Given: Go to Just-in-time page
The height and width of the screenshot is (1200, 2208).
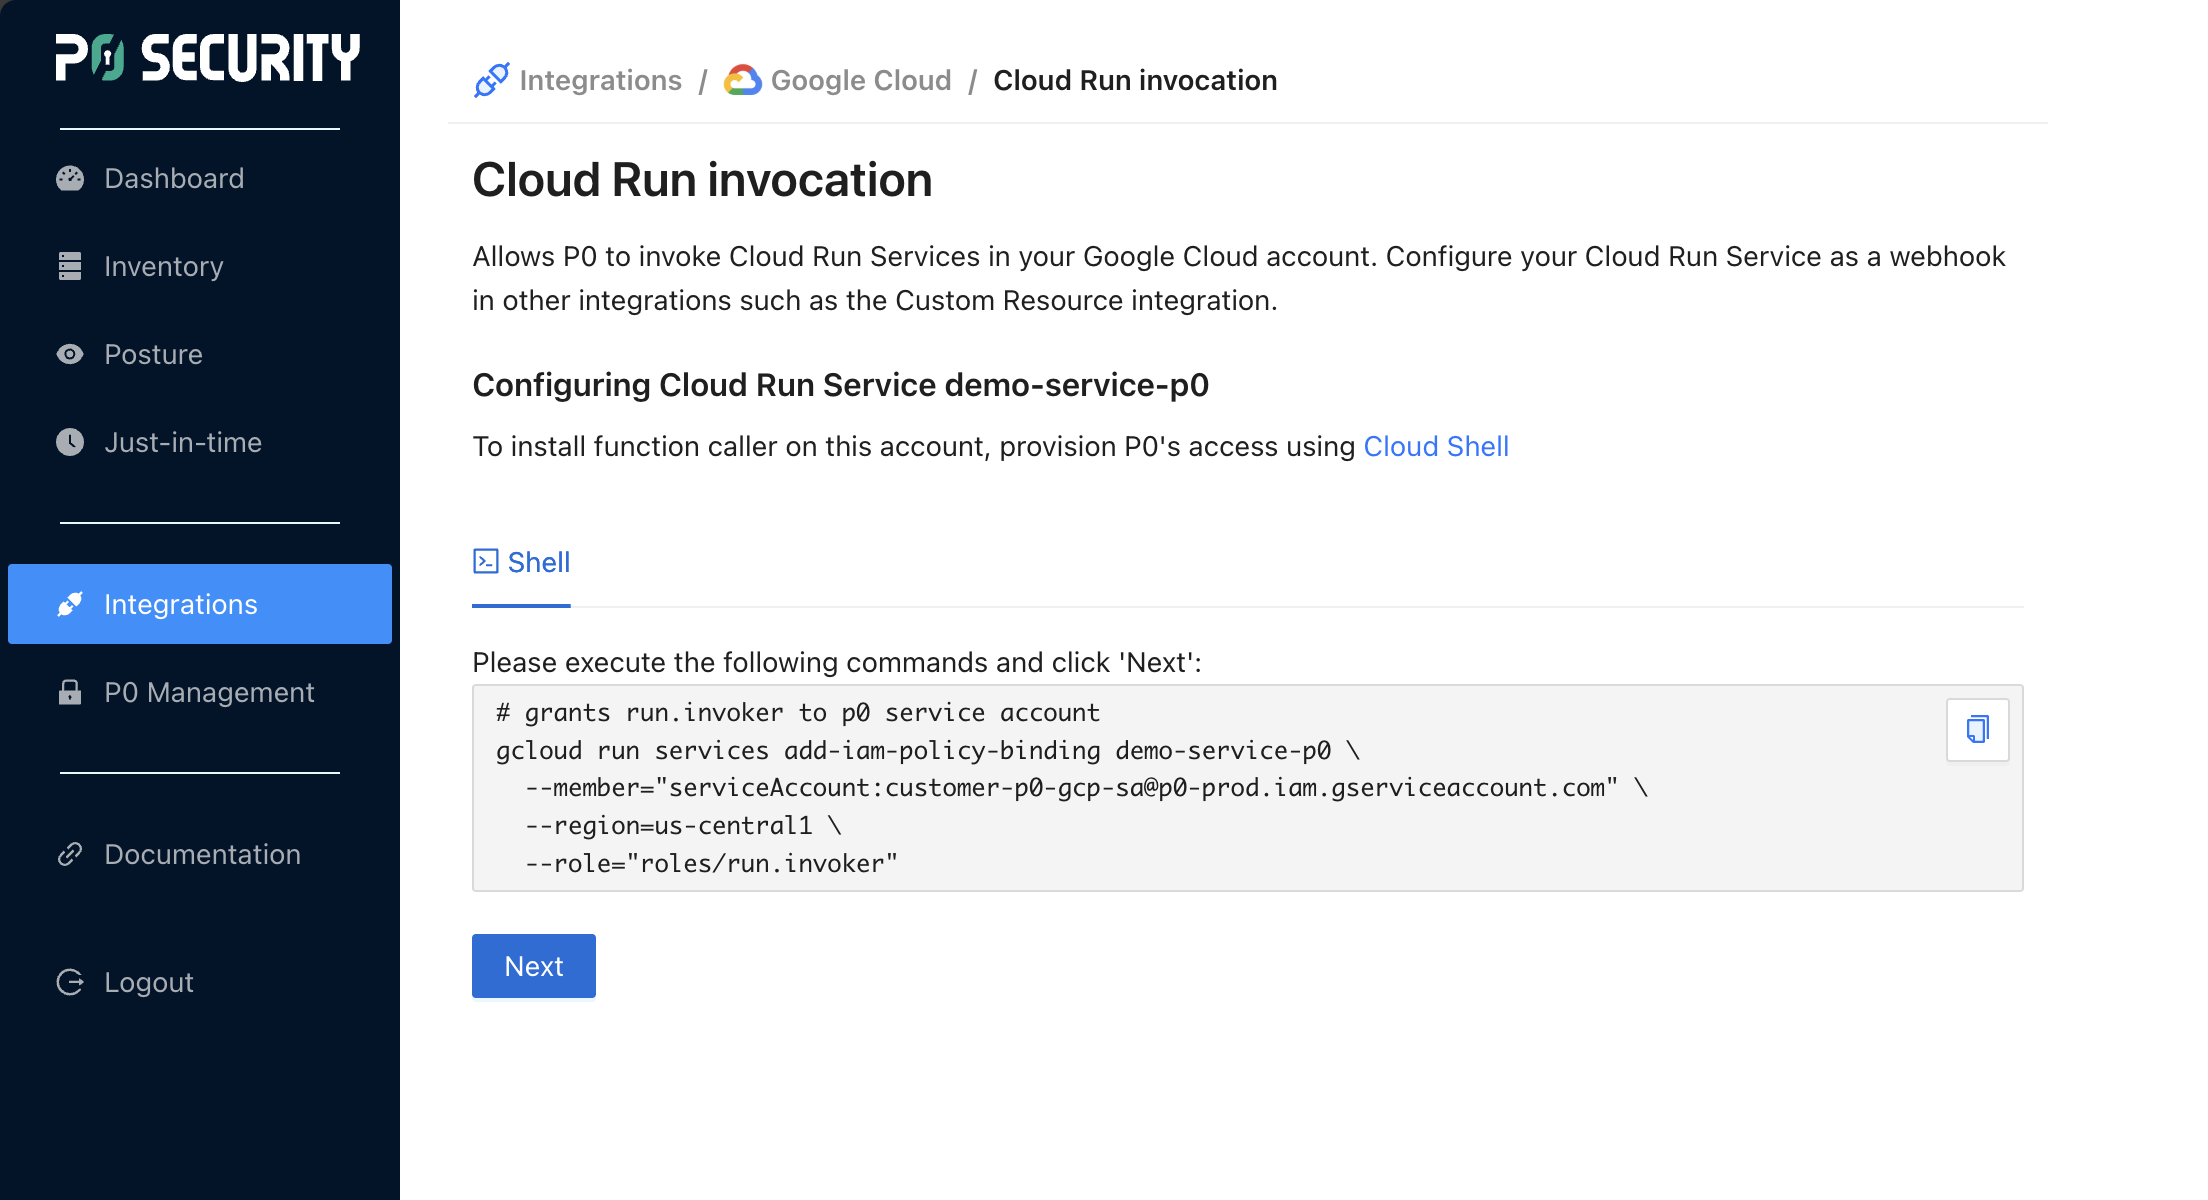Looking at the screenshot, I should tap(183, 443).
